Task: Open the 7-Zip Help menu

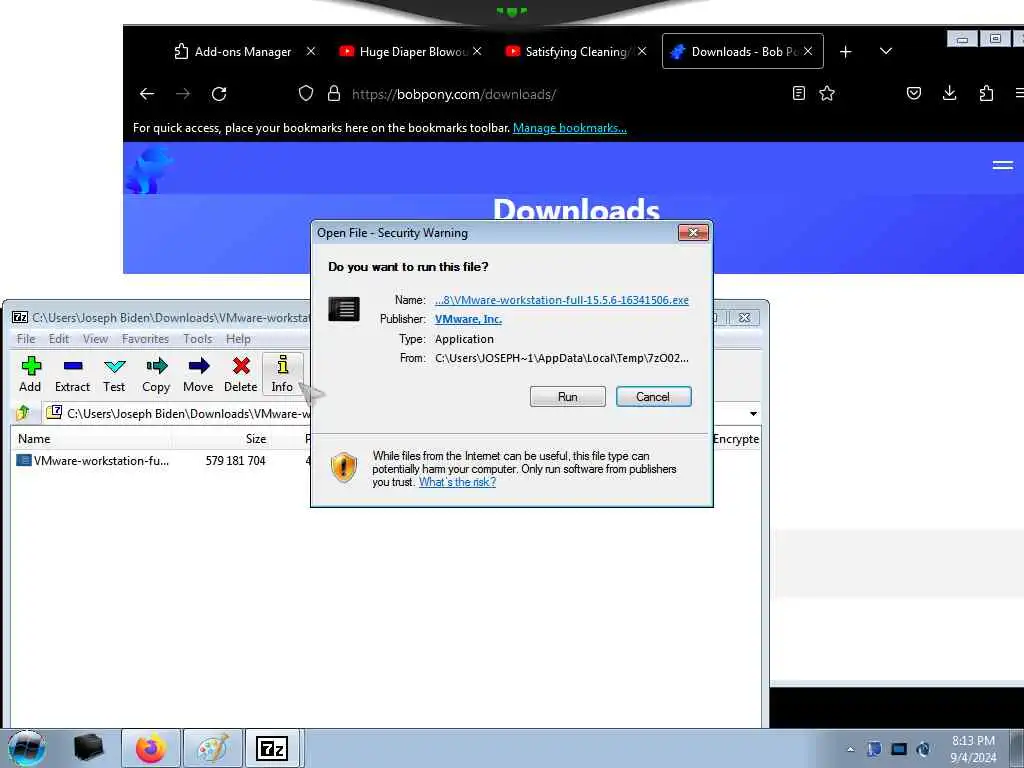Action: click(x=238, y=339)
